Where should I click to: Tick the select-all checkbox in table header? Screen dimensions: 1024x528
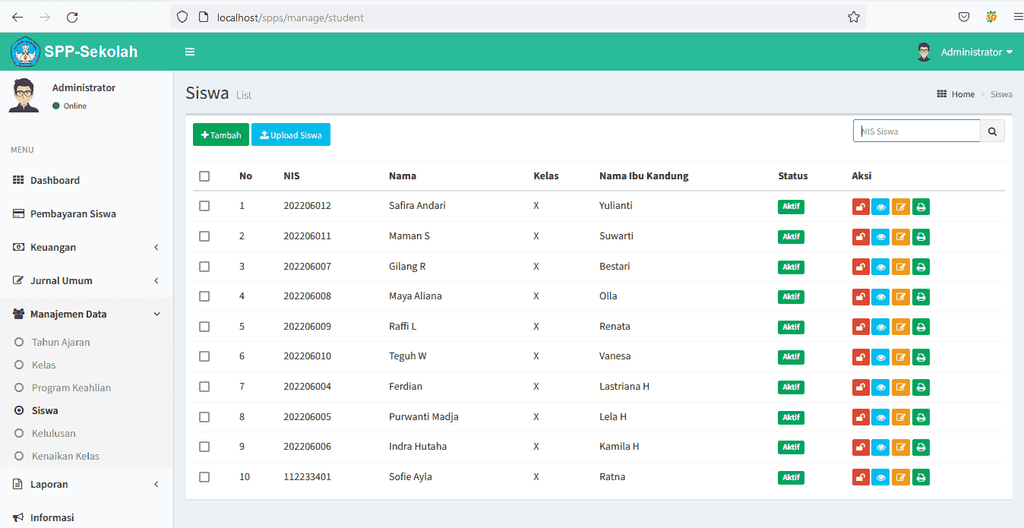204,176
